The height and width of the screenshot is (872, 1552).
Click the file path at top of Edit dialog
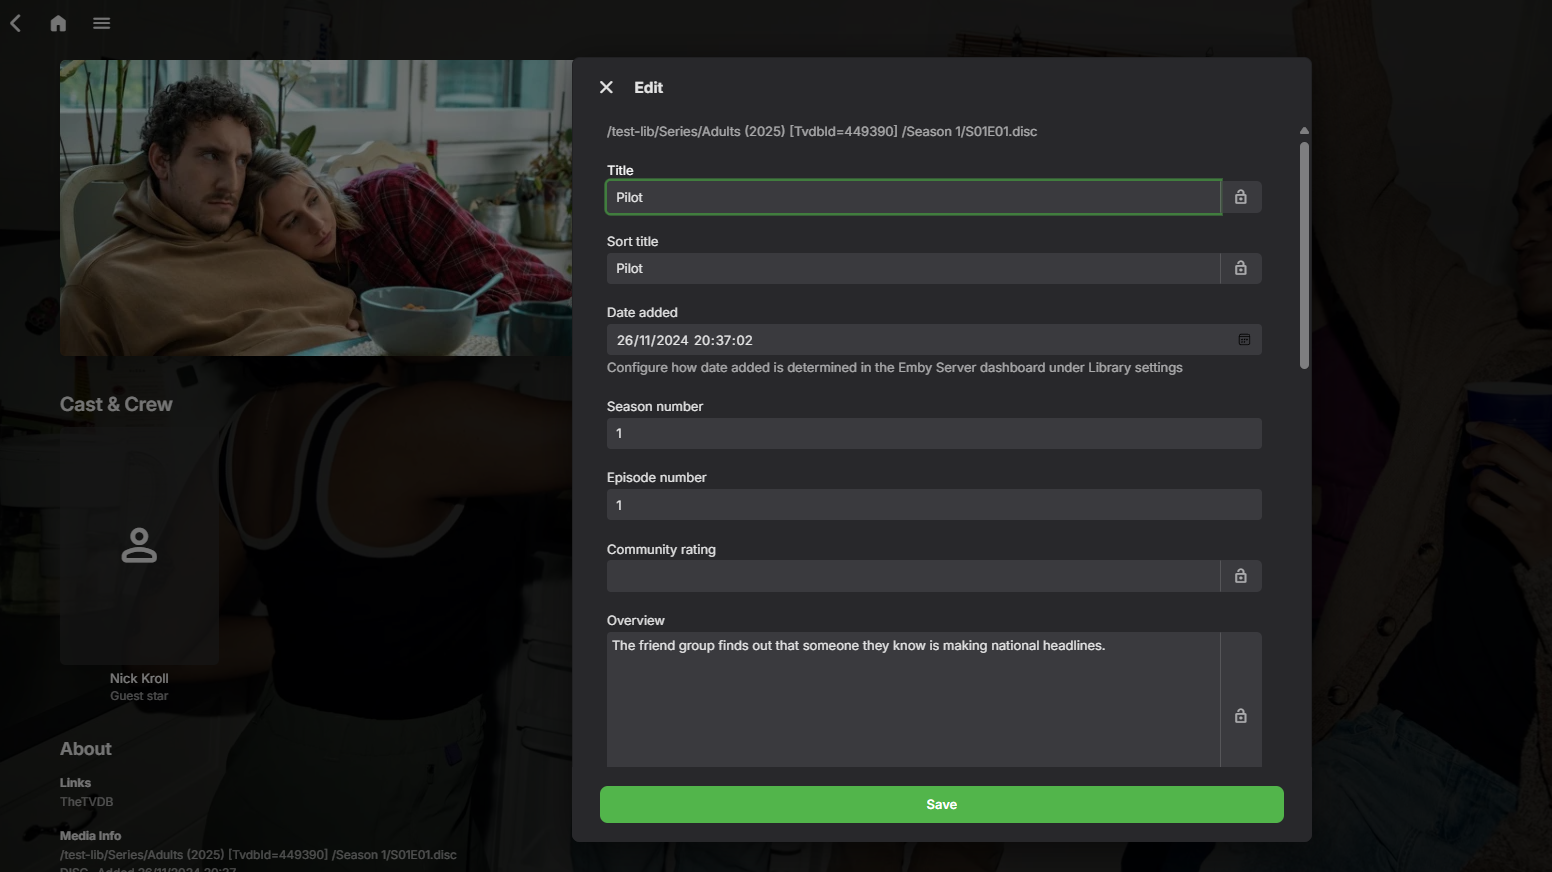pyautogui.click(x=822, y=131)
